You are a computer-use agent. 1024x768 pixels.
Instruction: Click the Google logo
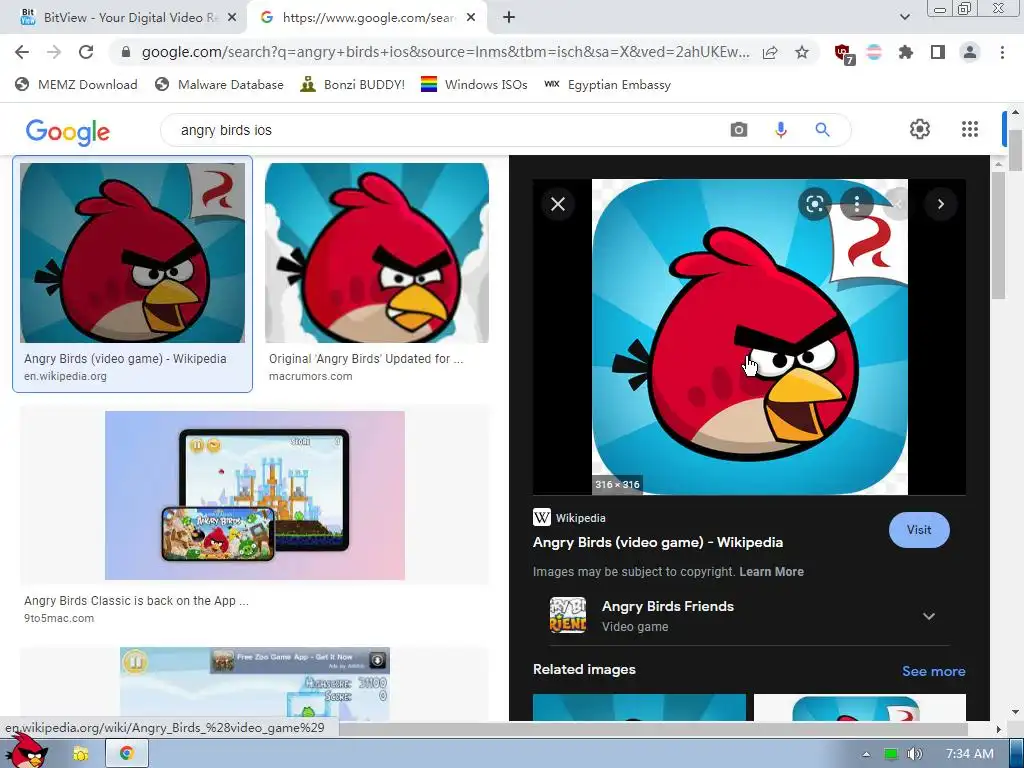coord(68,131)
